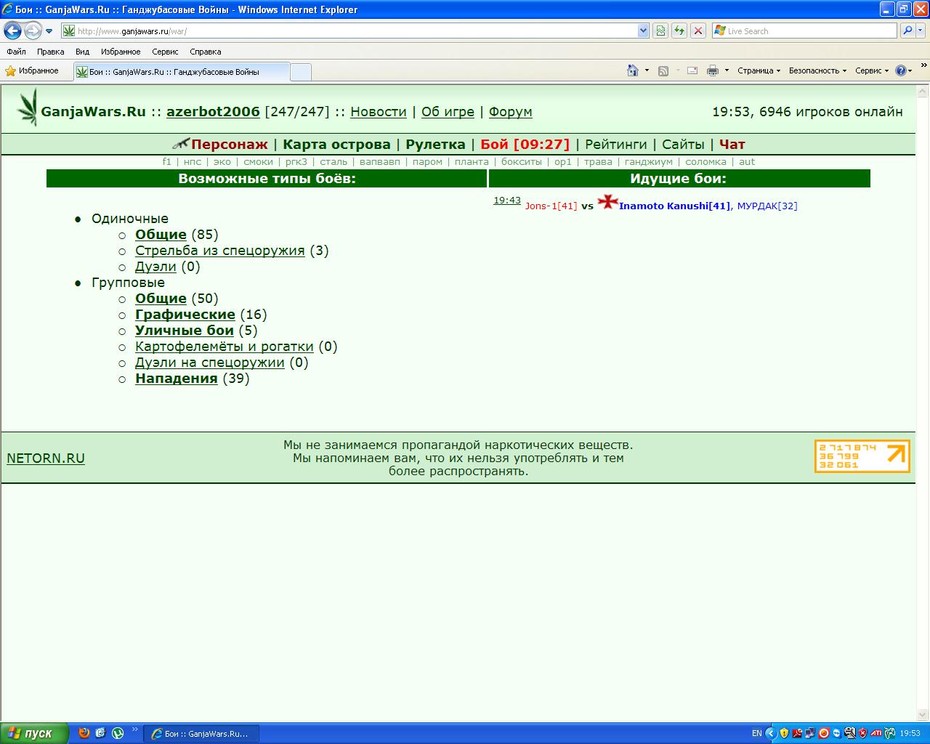Click the orange counter banner

tap(862, 456)
